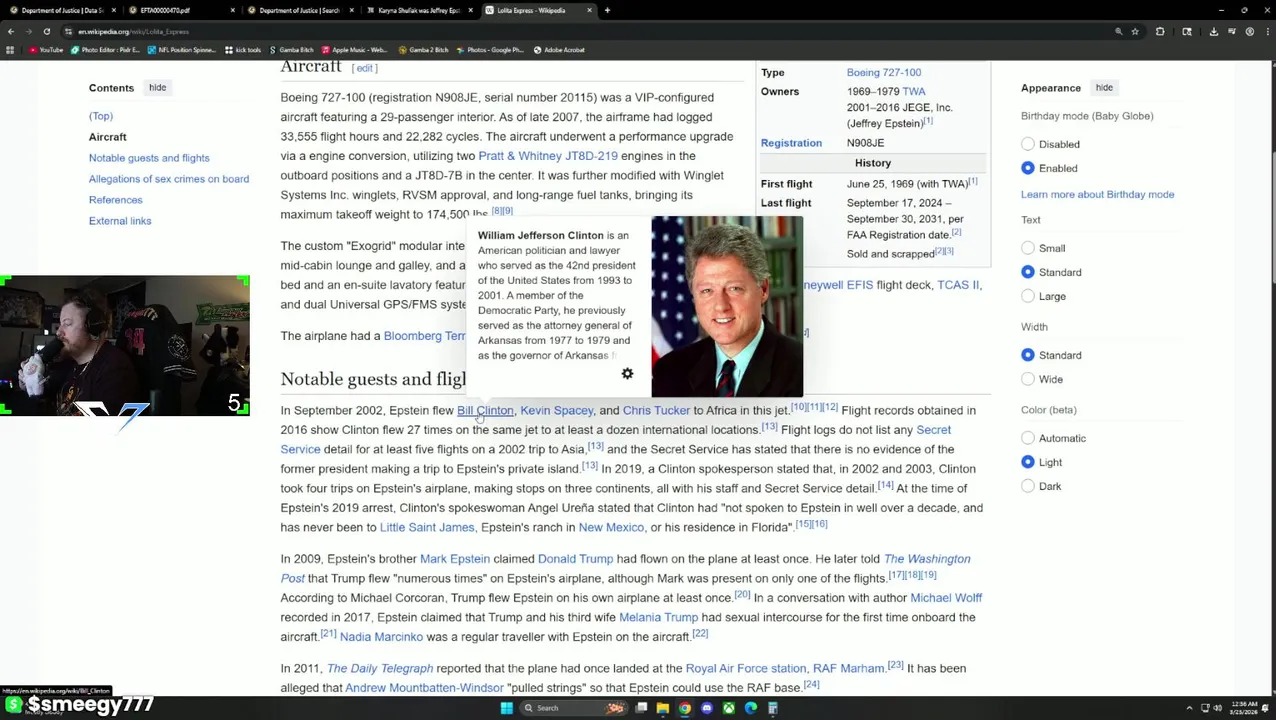Open Task View on the taskbar
Viewport: 1276px width, 720px height.
tap(641, 708)
